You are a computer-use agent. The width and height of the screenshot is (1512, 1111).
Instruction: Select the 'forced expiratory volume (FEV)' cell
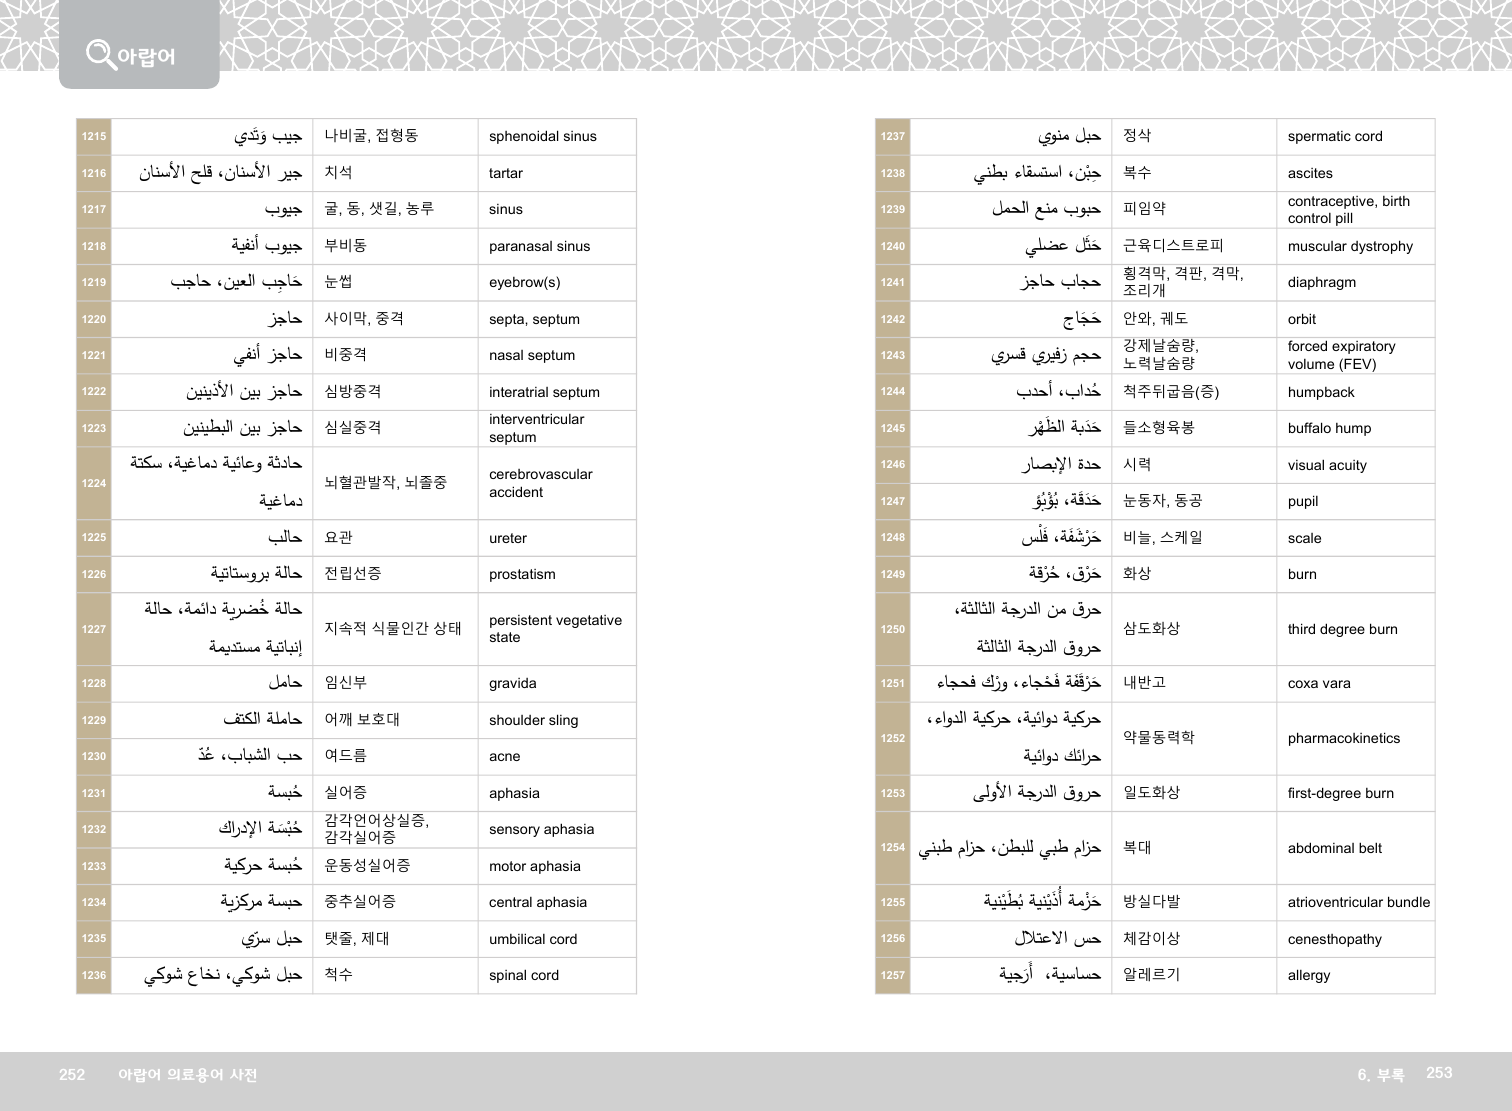tap(1341, 355)
